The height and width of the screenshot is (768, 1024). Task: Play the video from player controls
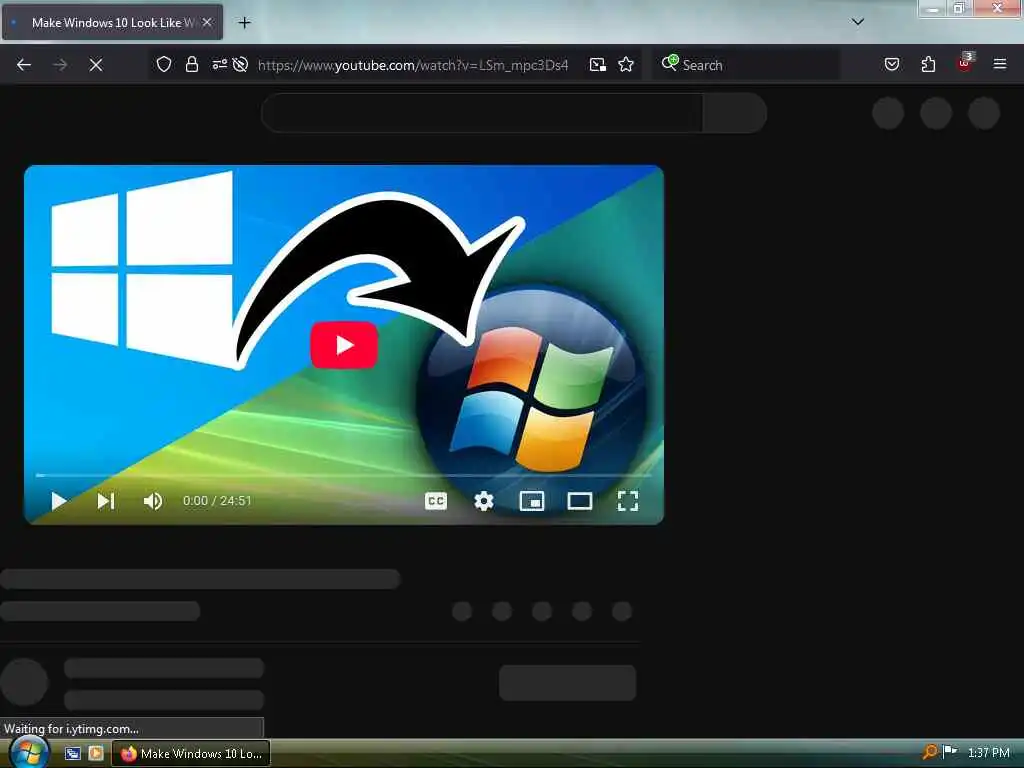[59, 501]
